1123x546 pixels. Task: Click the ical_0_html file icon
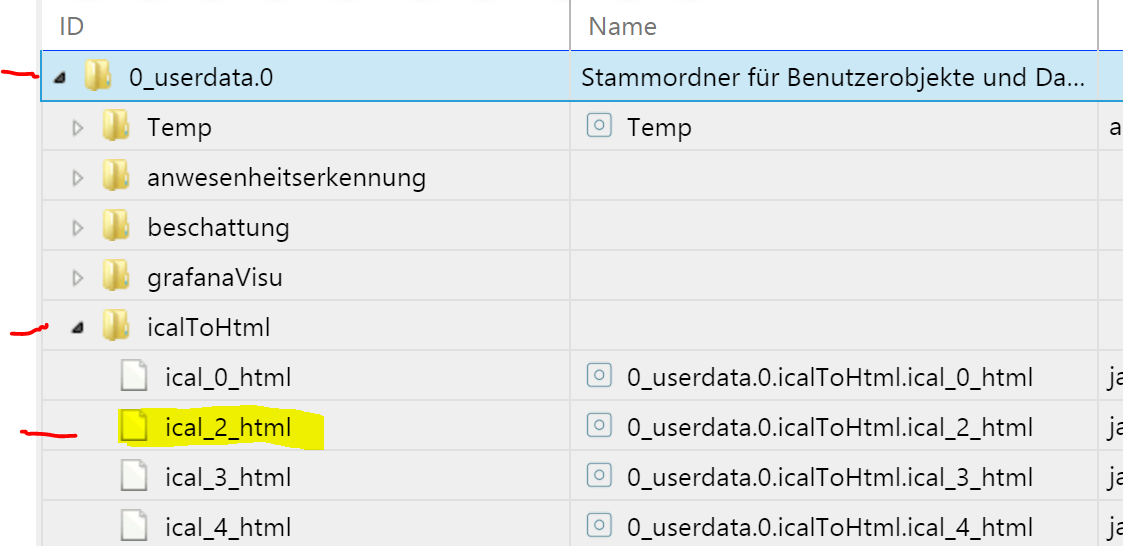pyautogui.click(x=134, y=377)
